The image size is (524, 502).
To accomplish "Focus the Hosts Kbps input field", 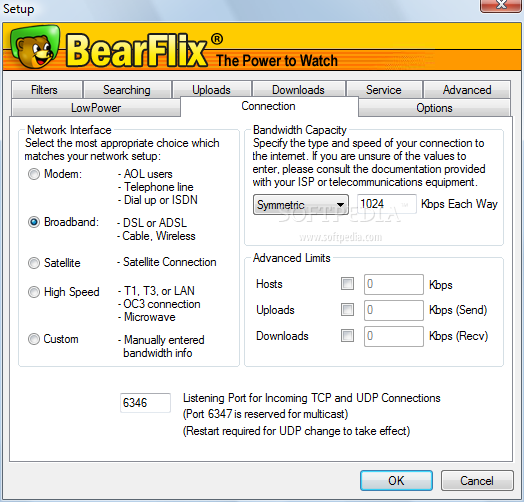I will click(x=394, y=284).
